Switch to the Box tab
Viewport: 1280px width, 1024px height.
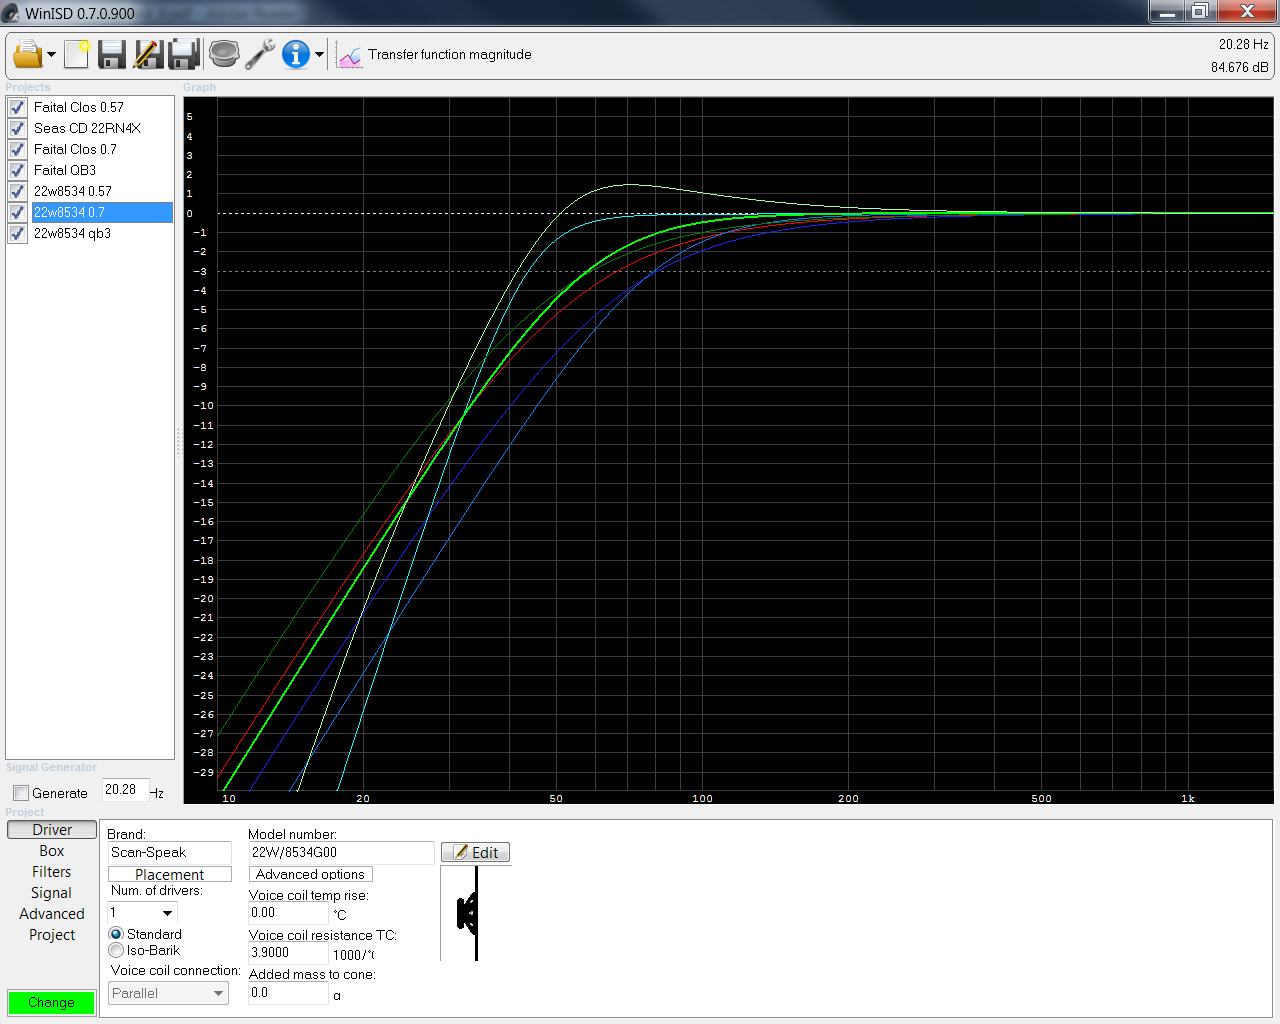pos(52,851)
